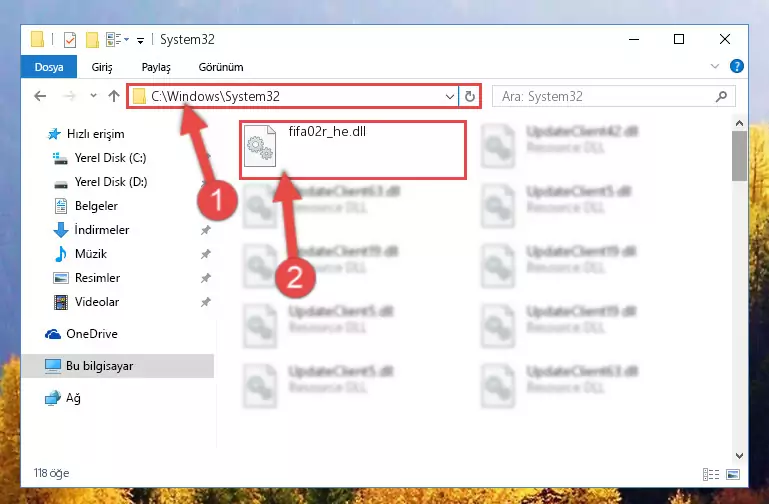Go up one folder level arrow

pyautogui.click(x=114, y=96)
